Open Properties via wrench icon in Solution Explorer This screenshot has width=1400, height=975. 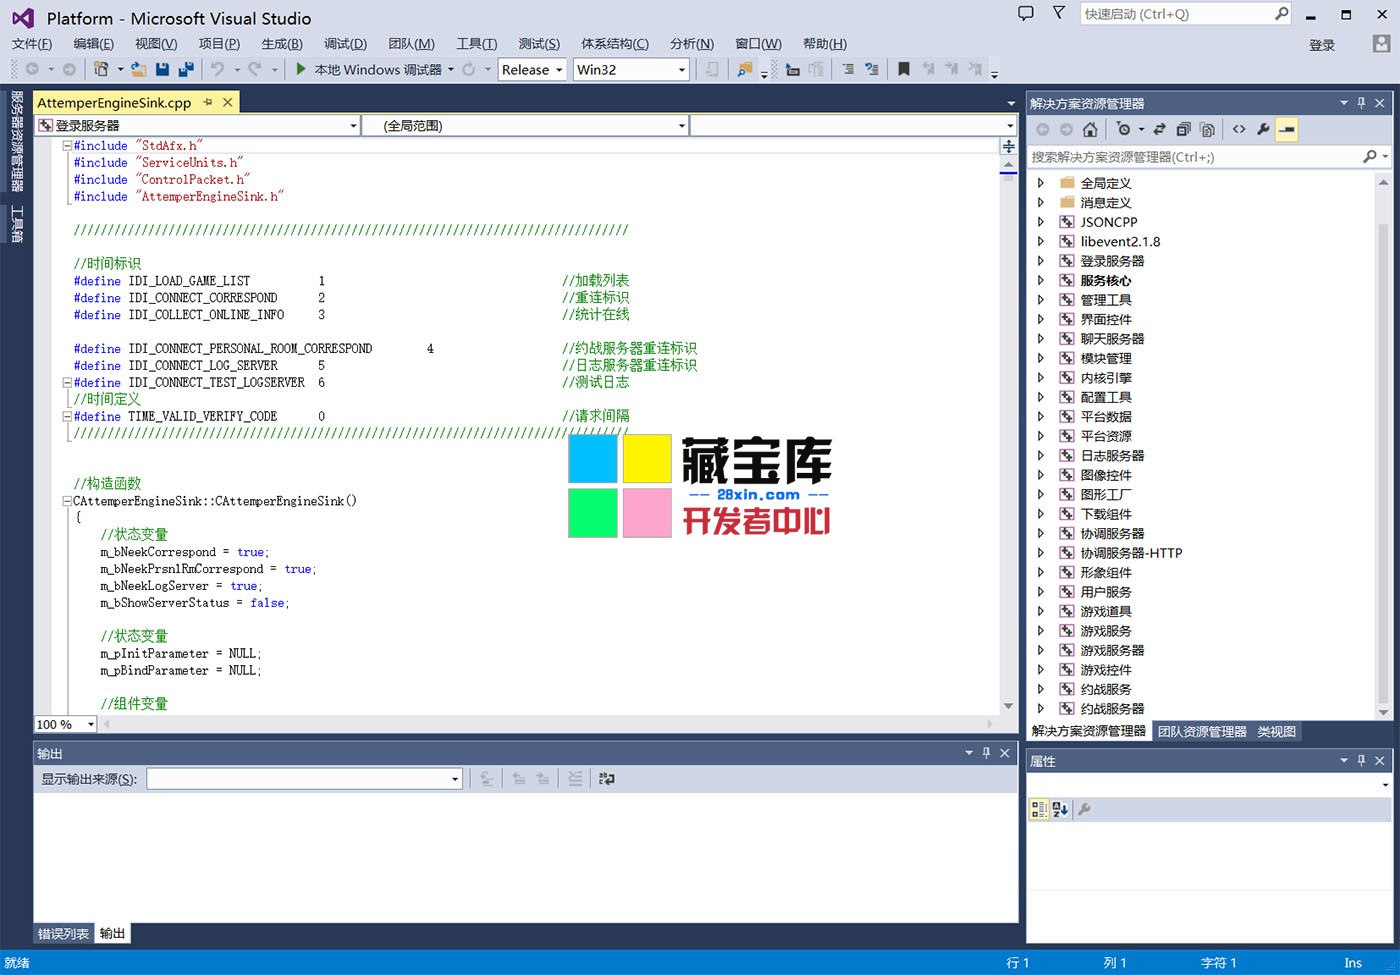click(x=1263, y=129)
